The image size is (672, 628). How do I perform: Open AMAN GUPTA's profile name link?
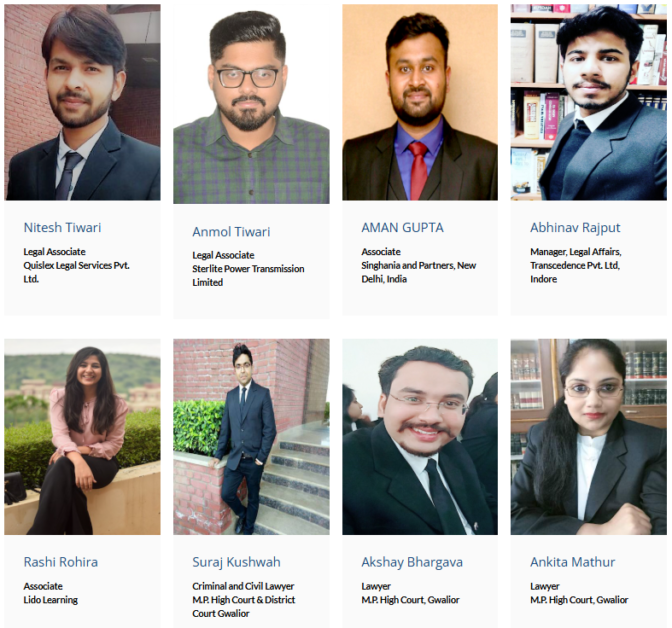click(x=402, y=227)
